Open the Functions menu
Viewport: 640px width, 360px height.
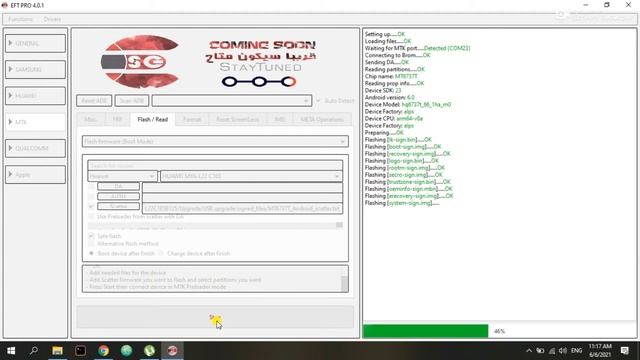tap(20, 19)
